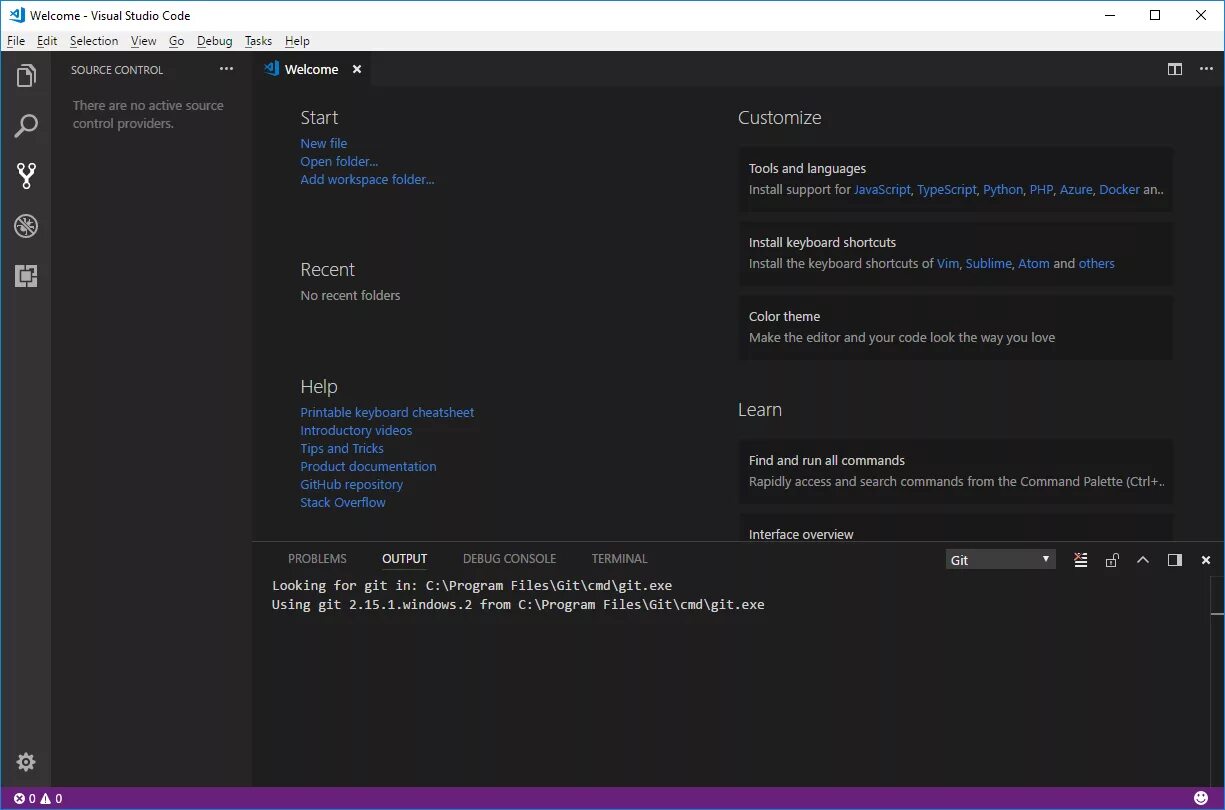Open the Manage gear icon

(x=26, y=762)
